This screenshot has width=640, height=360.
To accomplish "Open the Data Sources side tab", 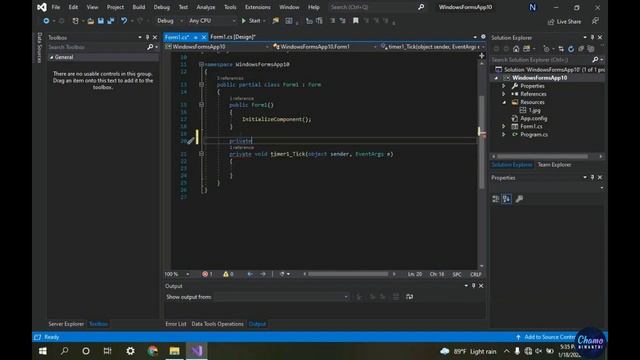I will (x=39, y=48).
